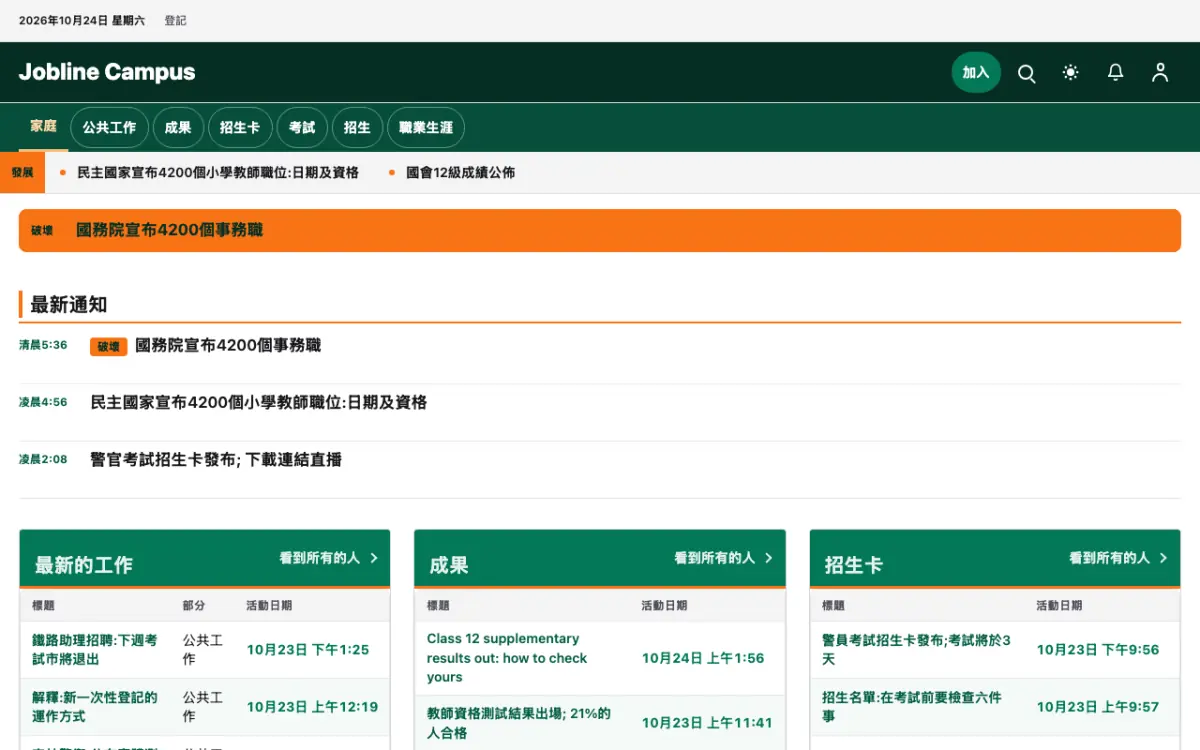
Task: Click date 10月23日 下午9:56
Action: [x=1098, y=650]
